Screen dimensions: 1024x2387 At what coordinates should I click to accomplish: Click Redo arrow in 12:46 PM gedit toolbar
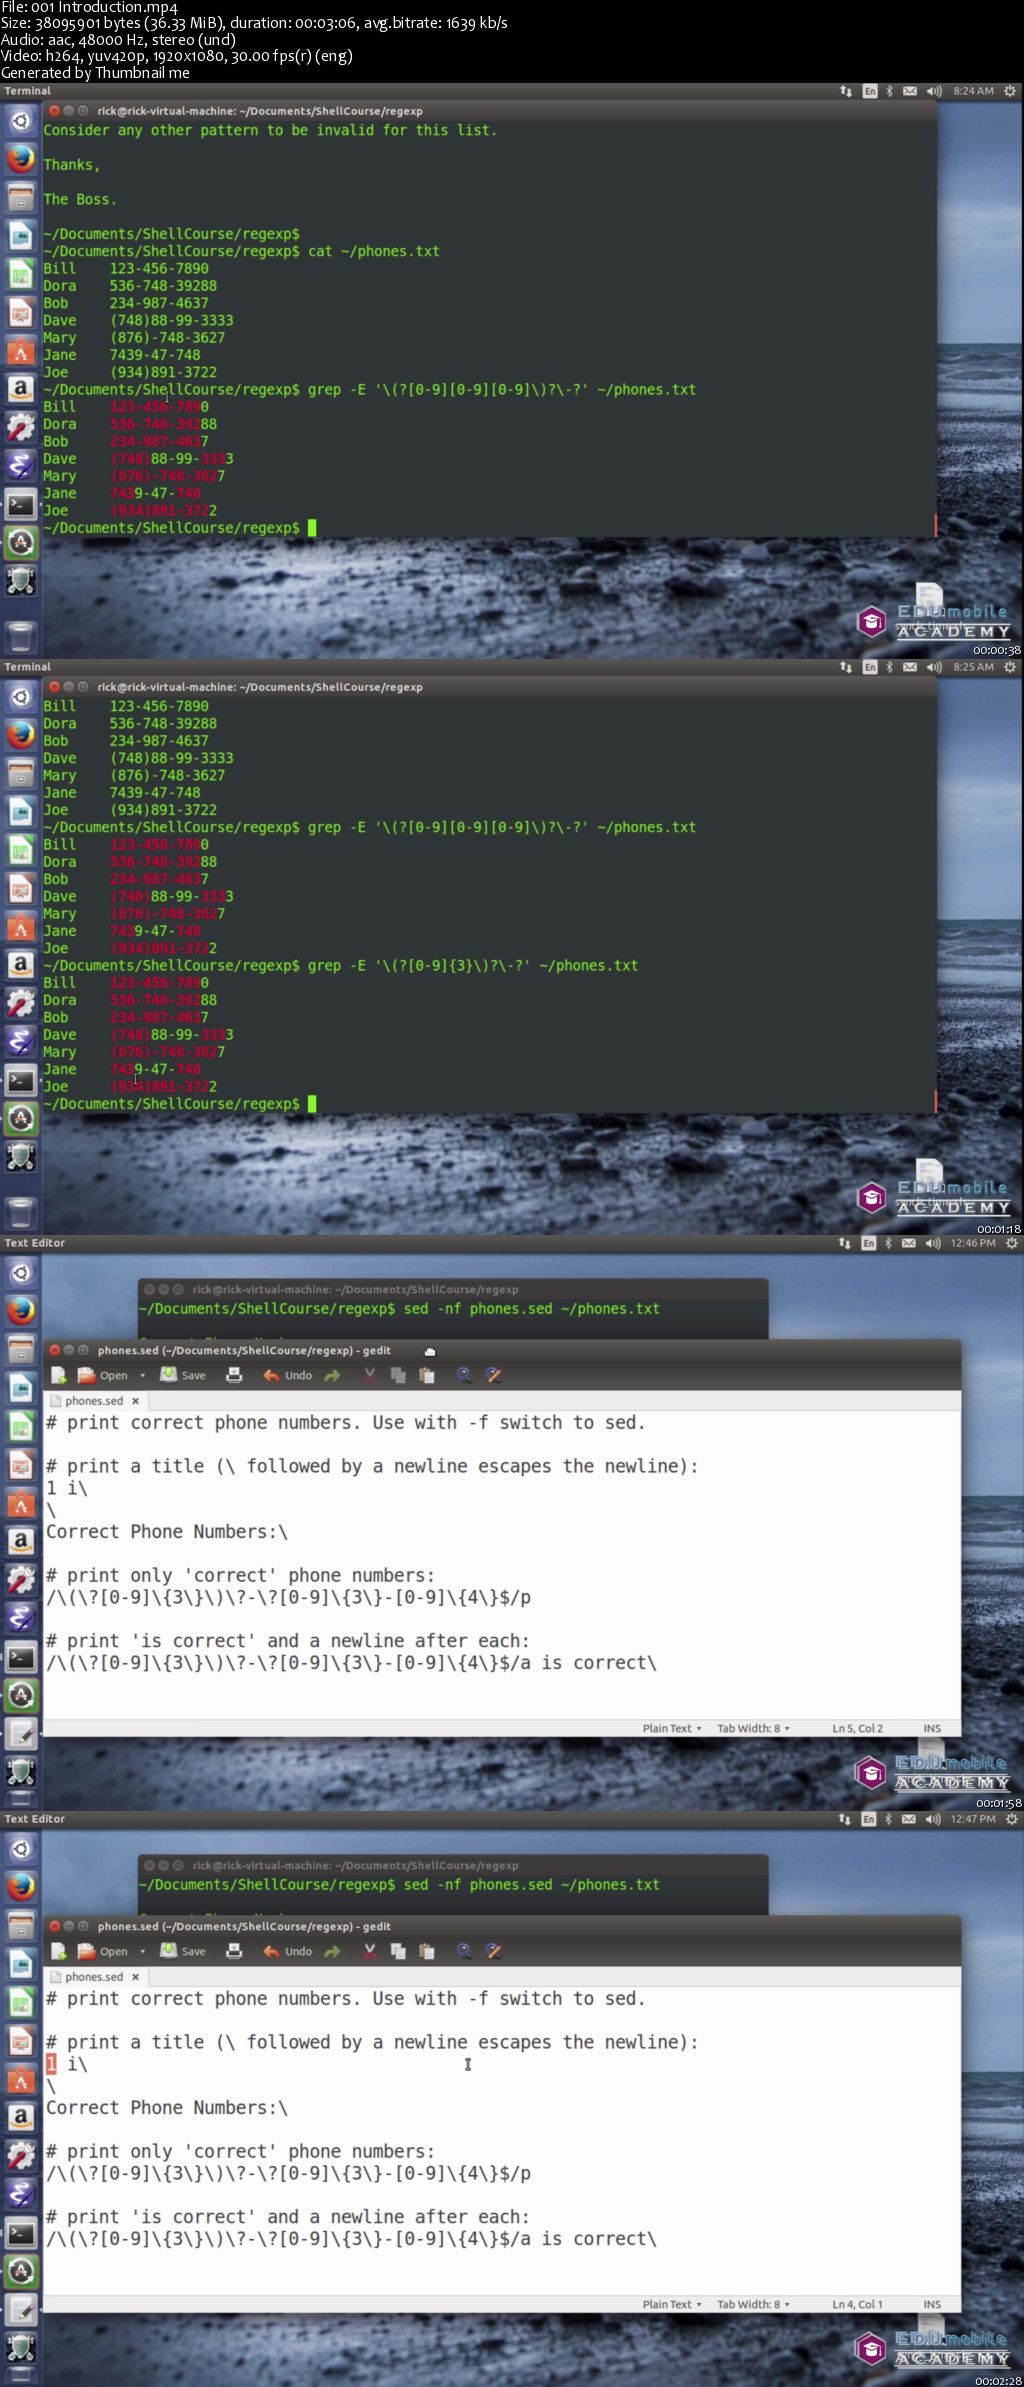pos(332,1375)
